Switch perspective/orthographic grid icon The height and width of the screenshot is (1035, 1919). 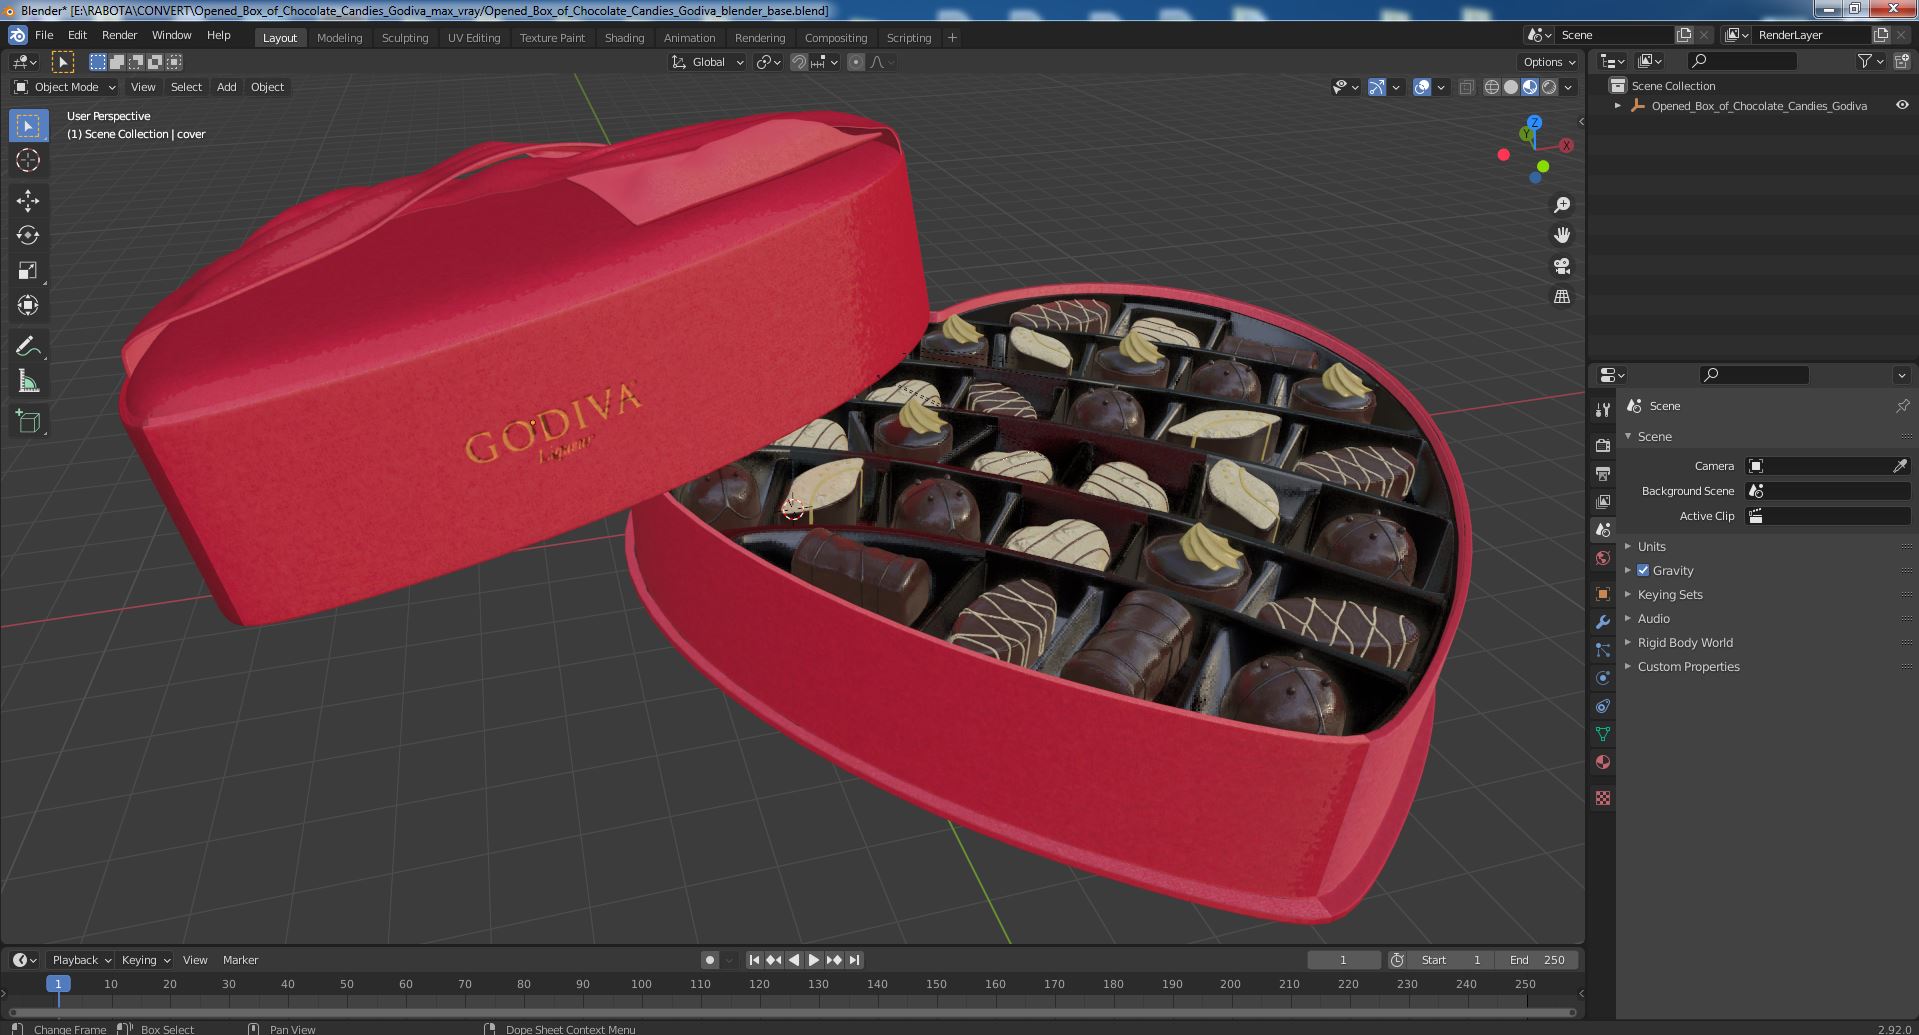coord(1562,297)
